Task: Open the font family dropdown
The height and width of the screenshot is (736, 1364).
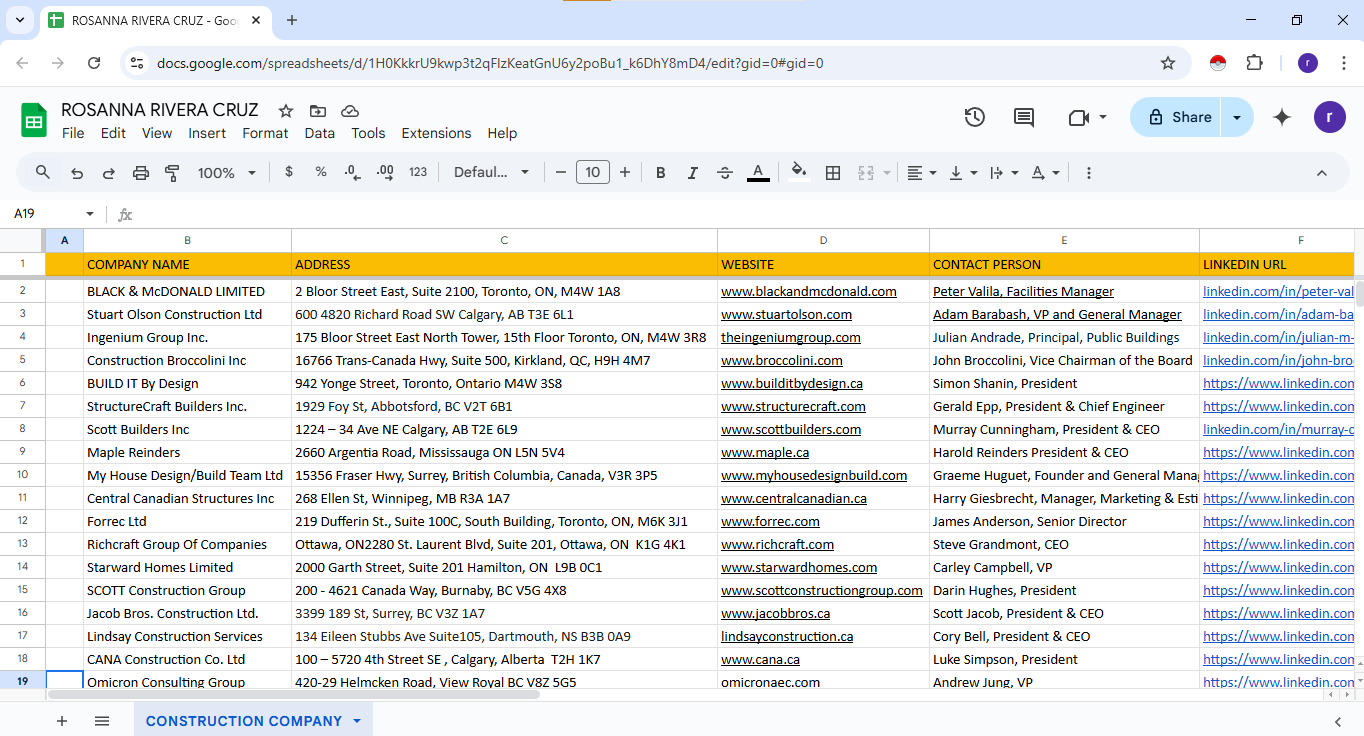Action: [x=492, y=173]
